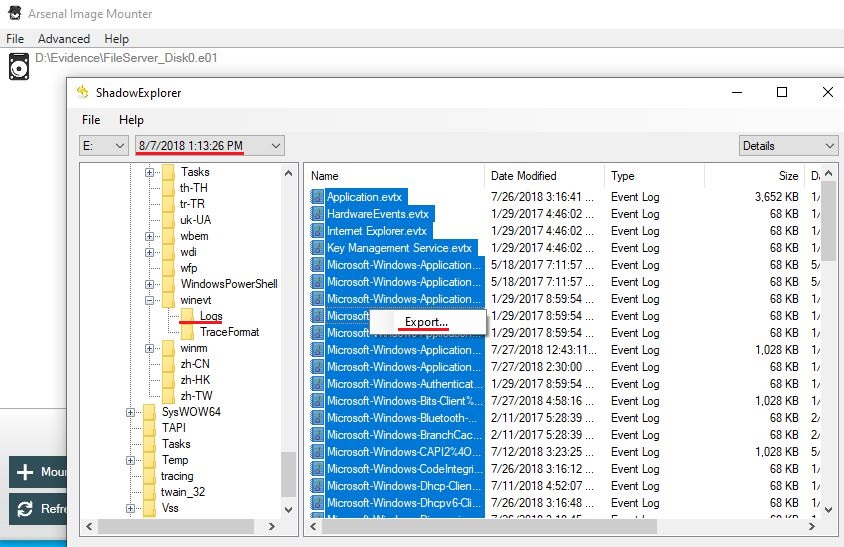Image resolution: width=844 pixels, height=547 pixels.
Task: Select the uk-UA folder in tree
Action: click(195, 220)
